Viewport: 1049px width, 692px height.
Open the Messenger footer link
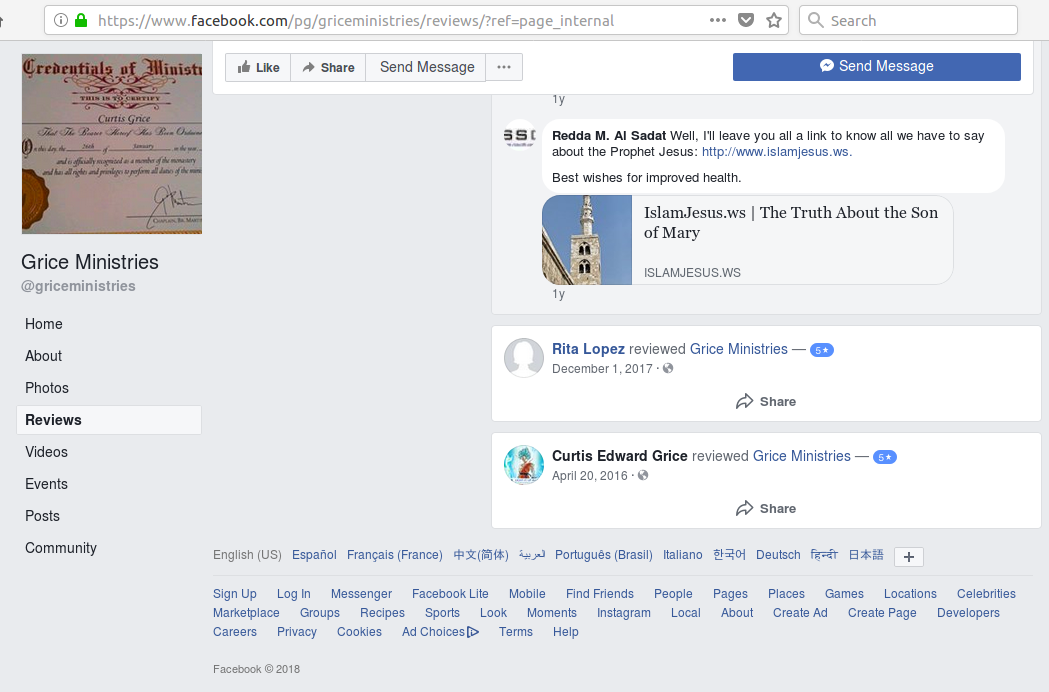[361, 594]
